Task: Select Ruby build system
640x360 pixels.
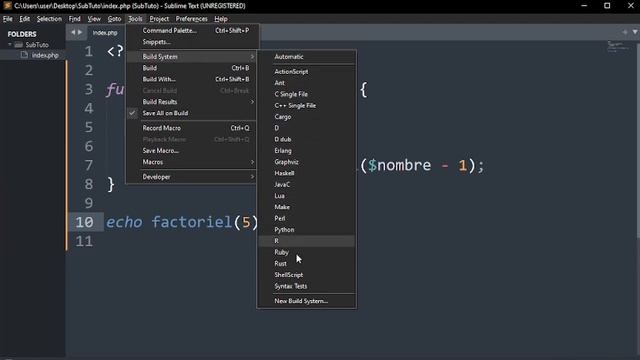Action: pyautogui.click(x=307, y=252)
